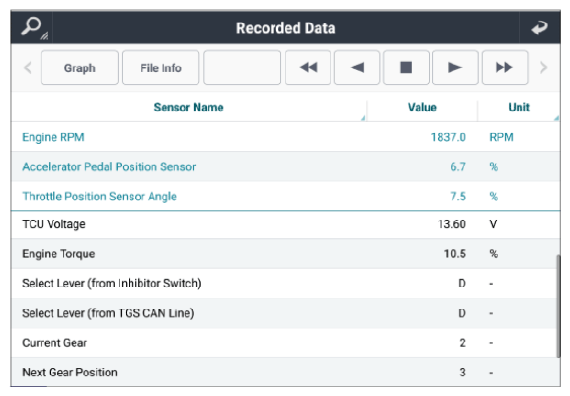Select the Engine RPM row
Screen dimensions: 570x396
point(286,137)
